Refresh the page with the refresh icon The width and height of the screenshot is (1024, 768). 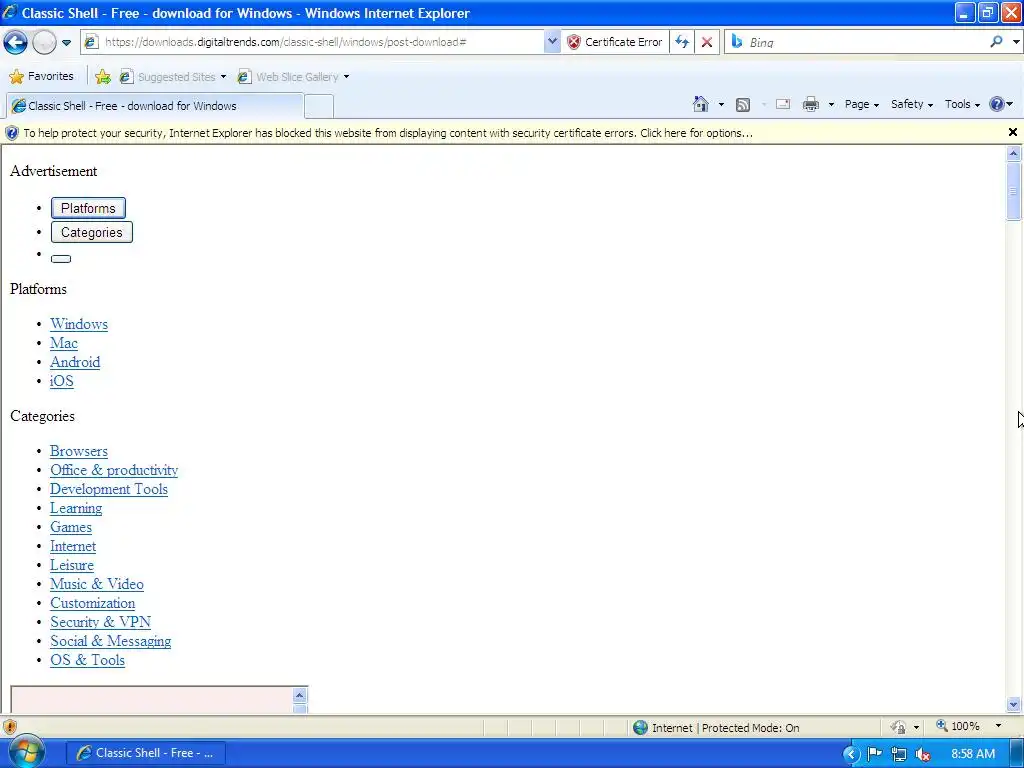[682, 42]
